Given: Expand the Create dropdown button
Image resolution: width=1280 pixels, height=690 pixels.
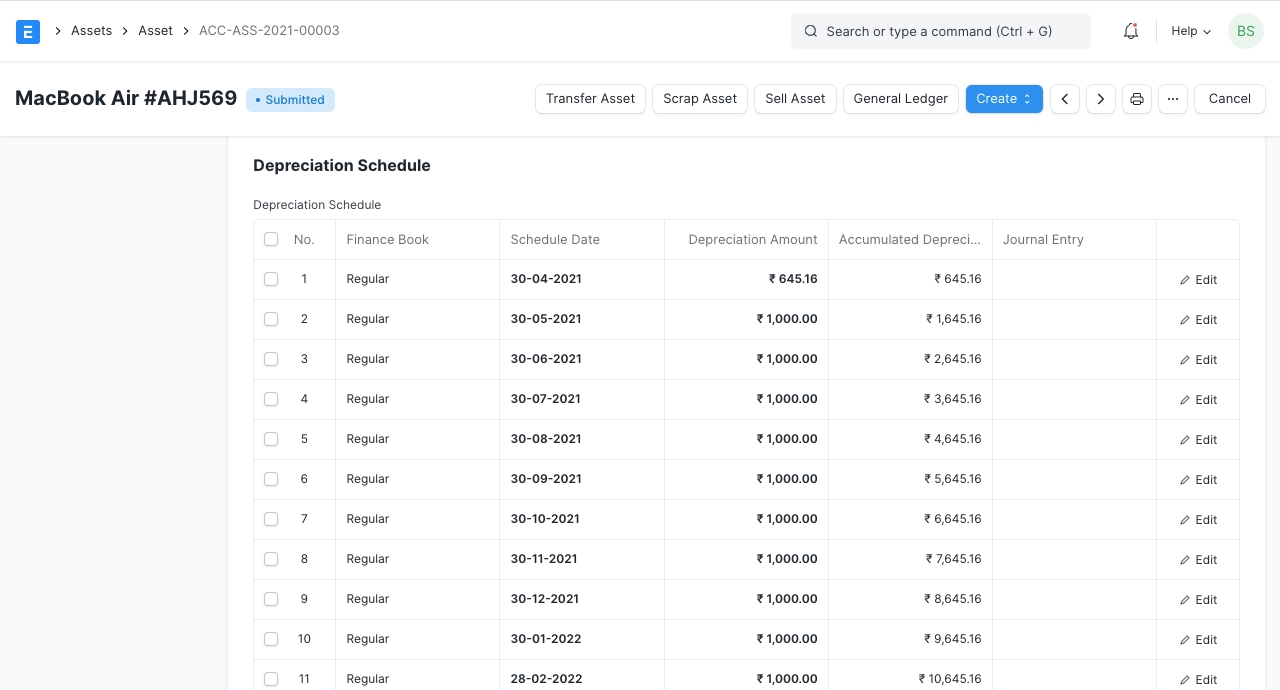Looking at the screenshot, I should point(1004,99).
